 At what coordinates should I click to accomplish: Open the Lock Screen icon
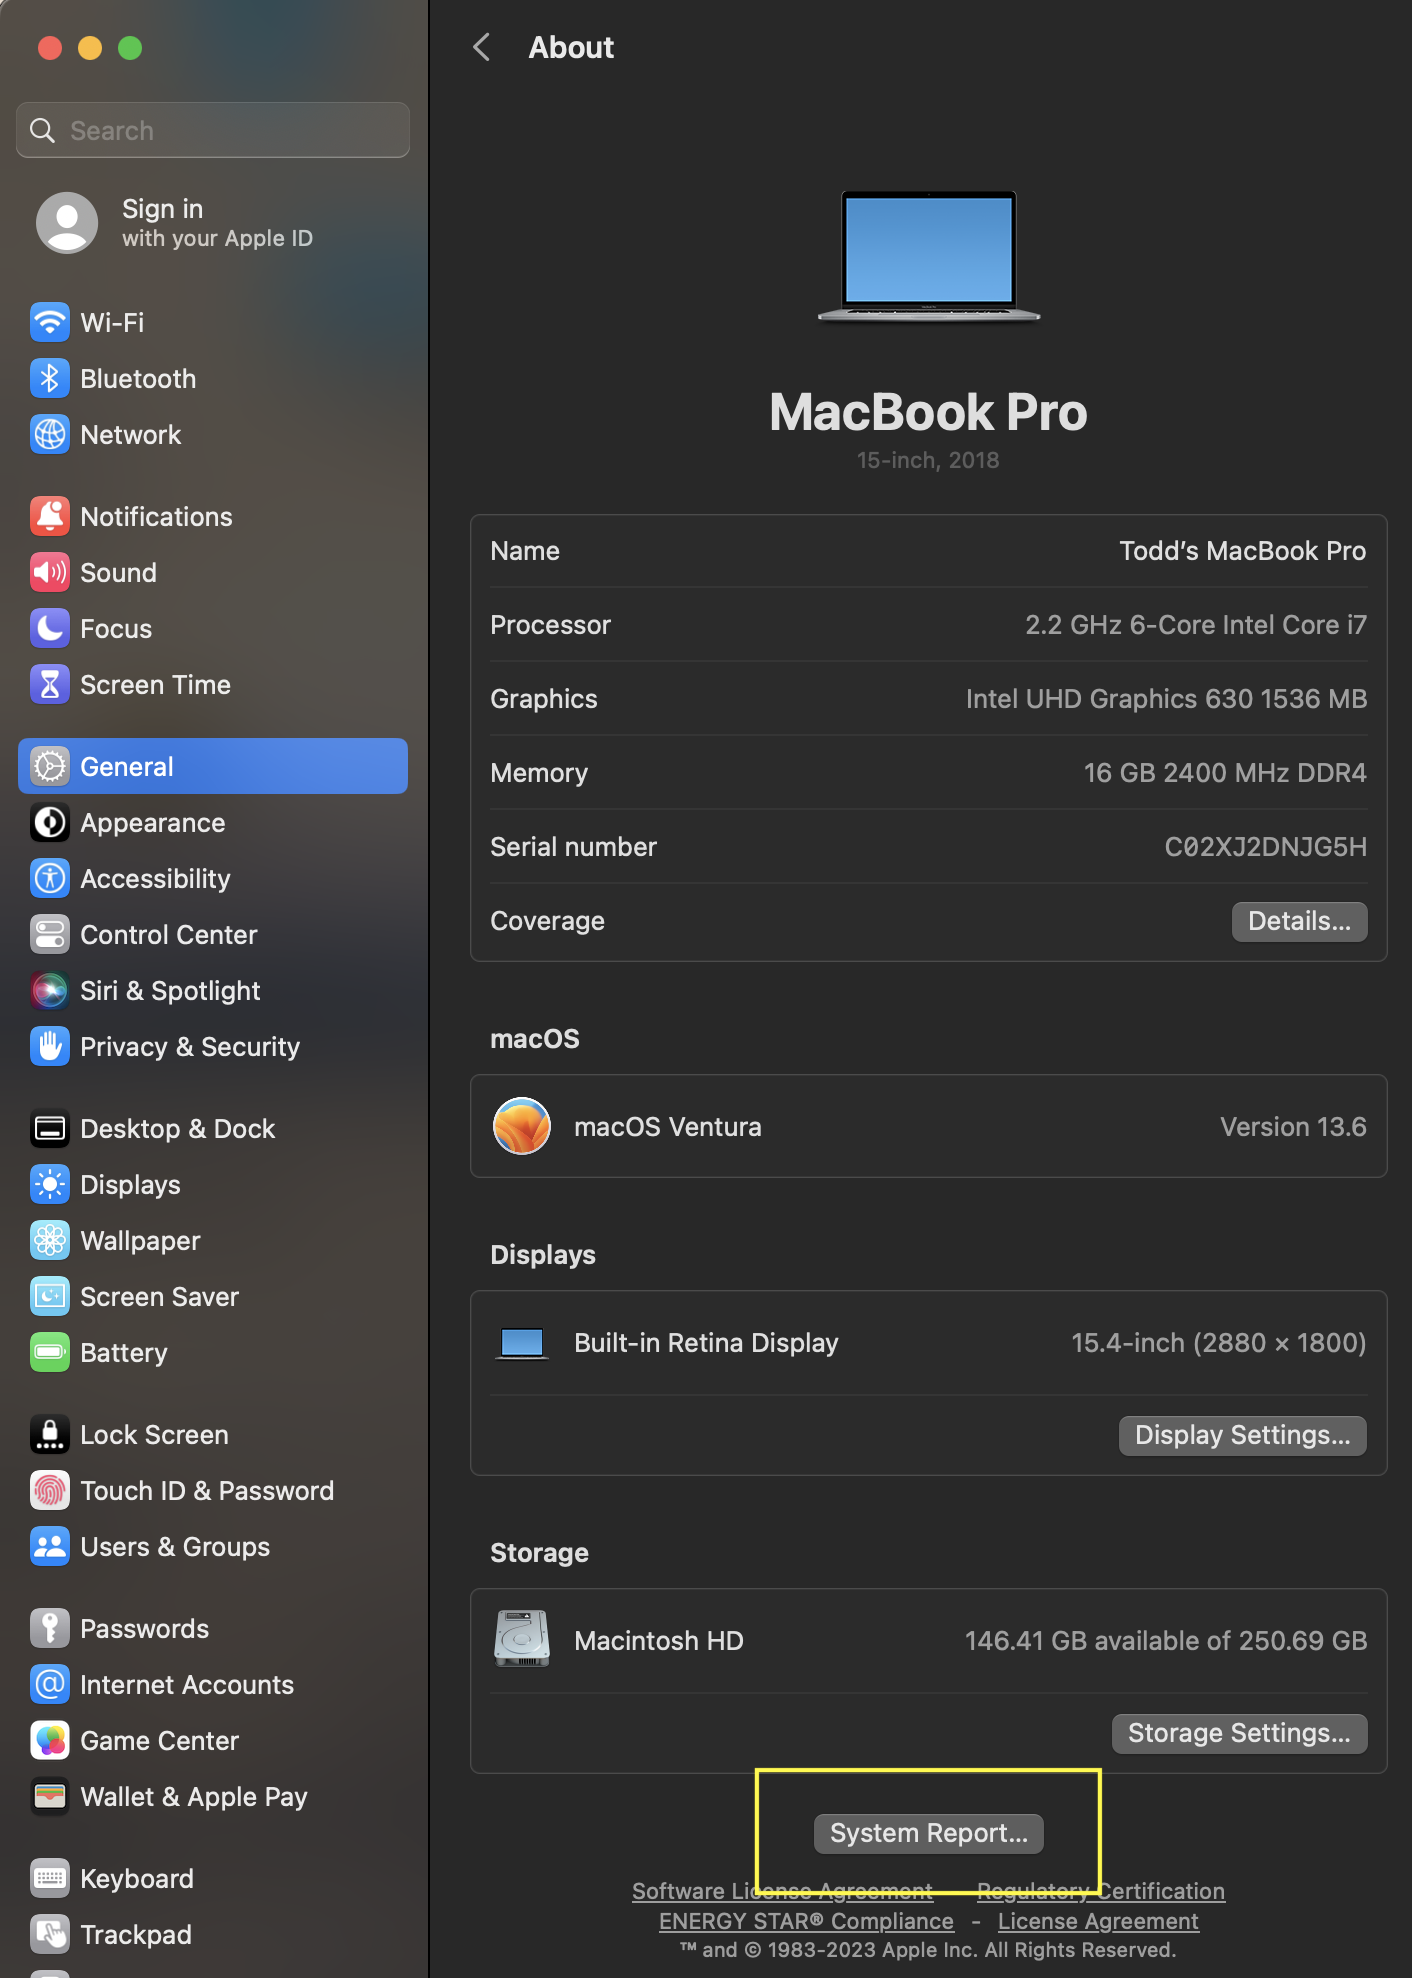click(50, 1434)
